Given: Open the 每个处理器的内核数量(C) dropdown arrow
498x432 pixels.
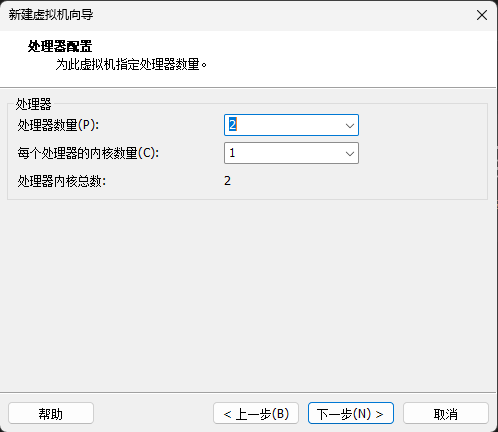Looking at the screenshot, I should [349, 153].
